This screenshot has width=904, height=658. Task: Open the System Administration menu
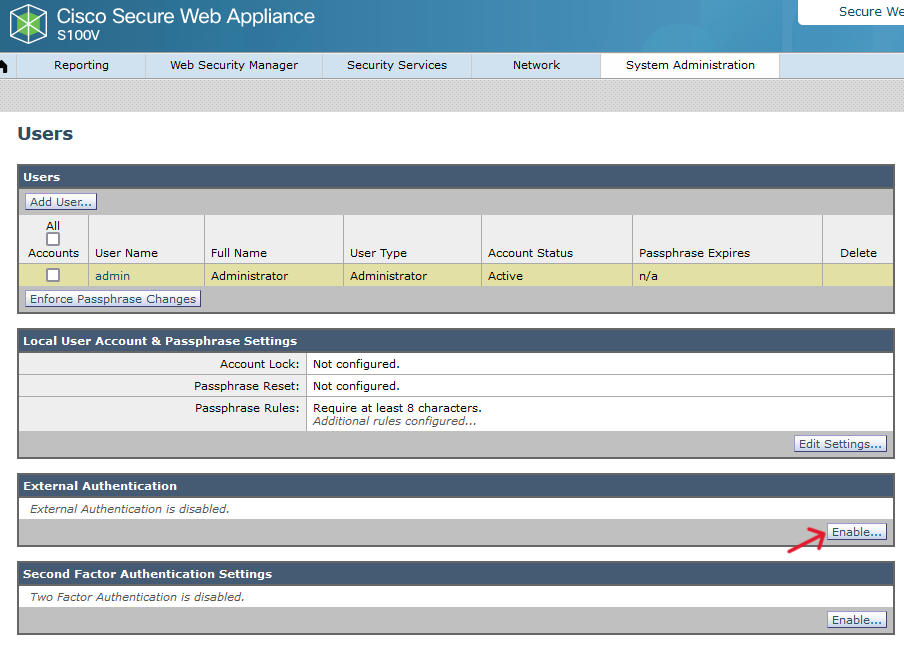click(690, 65)
